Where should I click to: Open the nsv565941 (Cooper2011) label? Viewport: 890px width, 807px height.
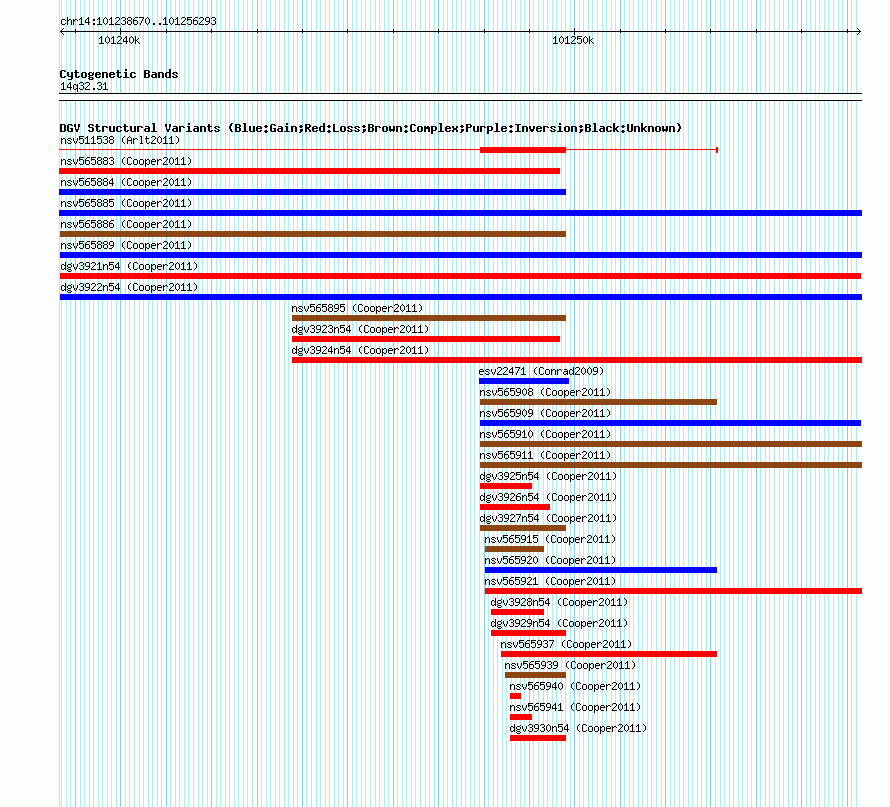(575, 707)
